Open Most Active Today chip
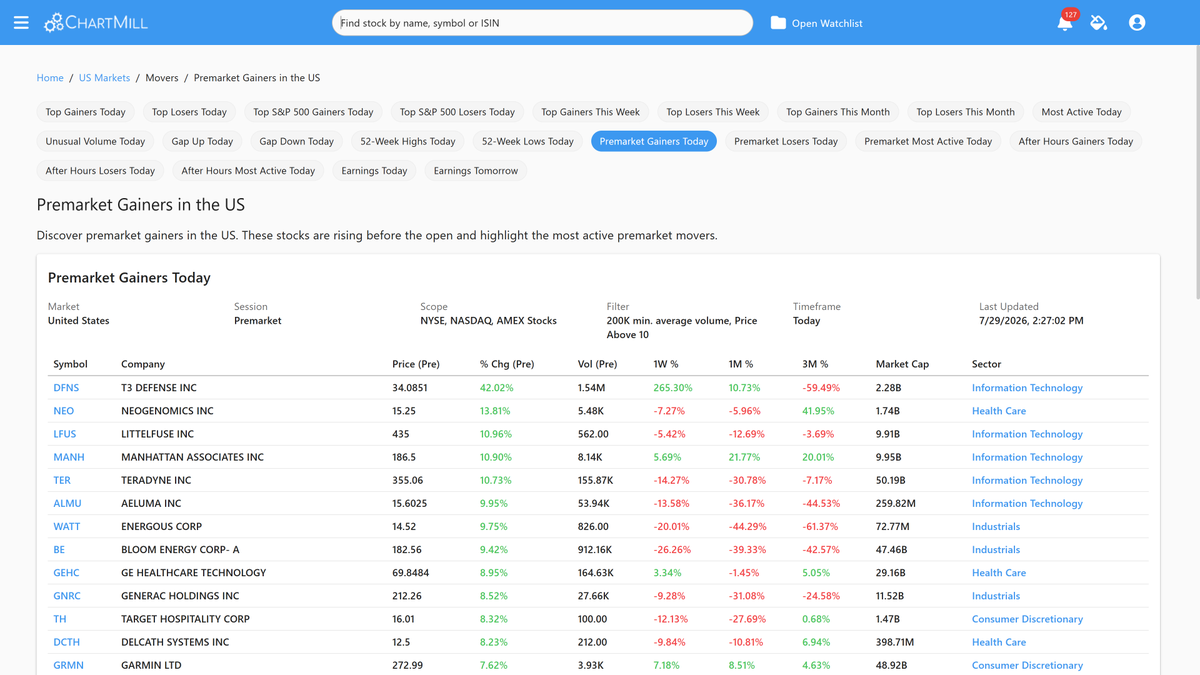1200x675 pixels. [x=1081, y=112]
